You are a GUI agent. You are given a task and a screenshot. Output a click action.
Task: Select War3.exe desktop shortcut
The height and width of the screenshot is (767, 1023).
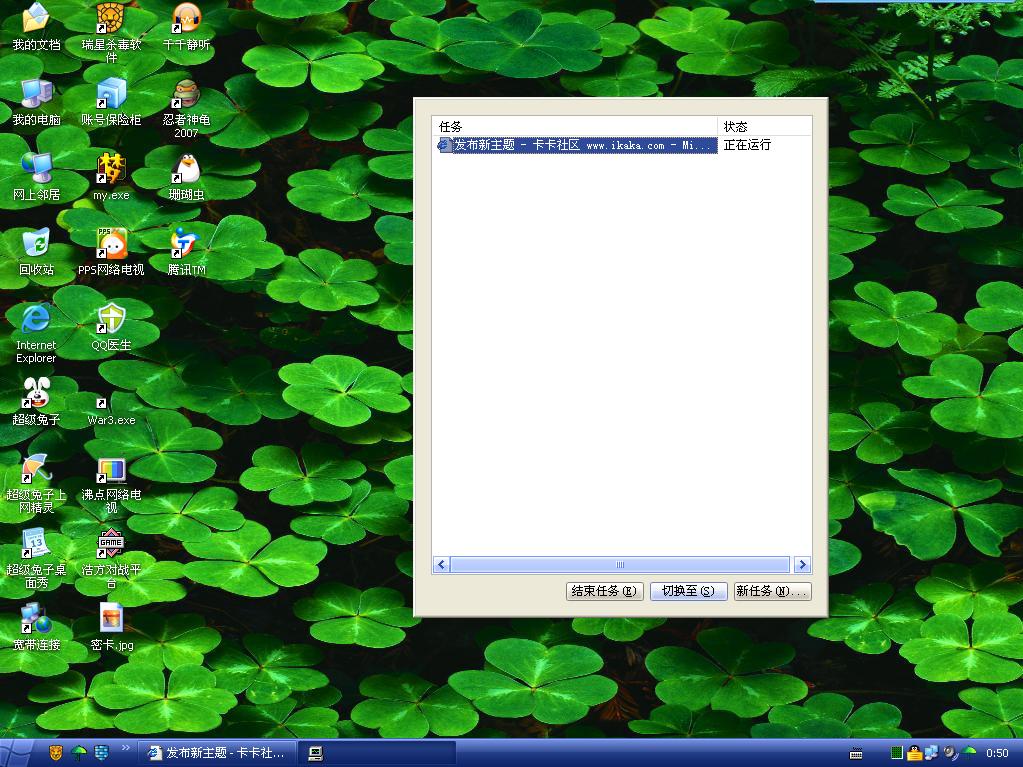(111, 414)
